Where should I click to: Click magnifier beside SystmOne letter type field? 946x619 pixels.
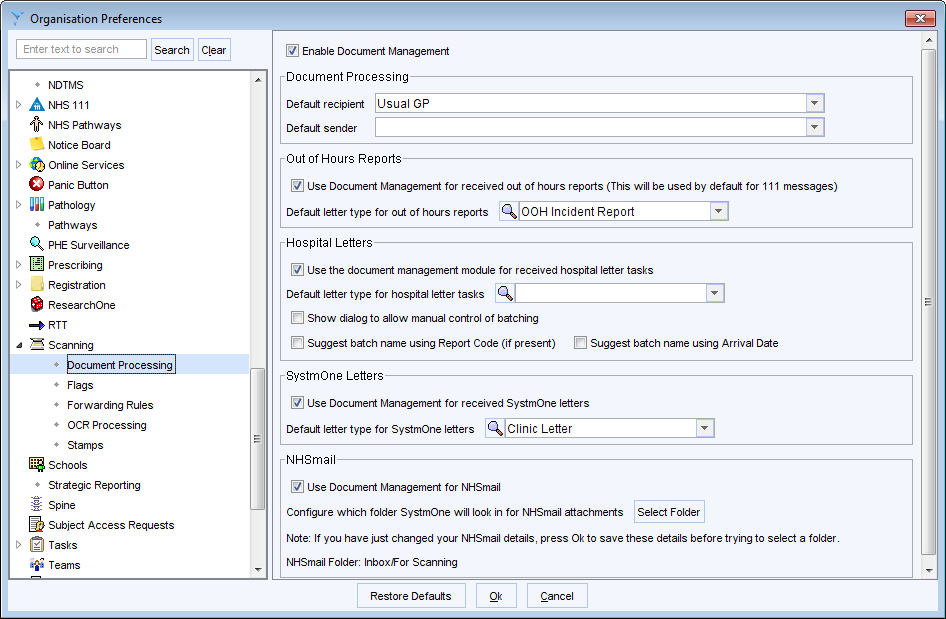point(493,428)
